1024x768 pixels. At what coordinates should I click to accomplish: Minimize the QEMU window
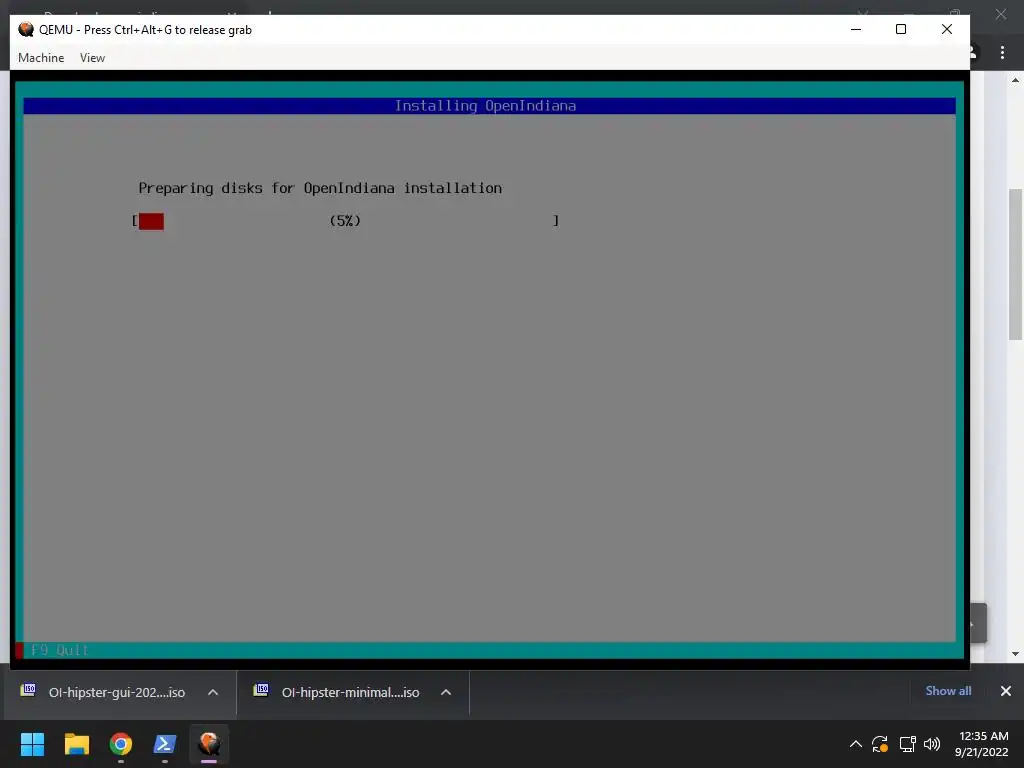(x=856, y=29)
